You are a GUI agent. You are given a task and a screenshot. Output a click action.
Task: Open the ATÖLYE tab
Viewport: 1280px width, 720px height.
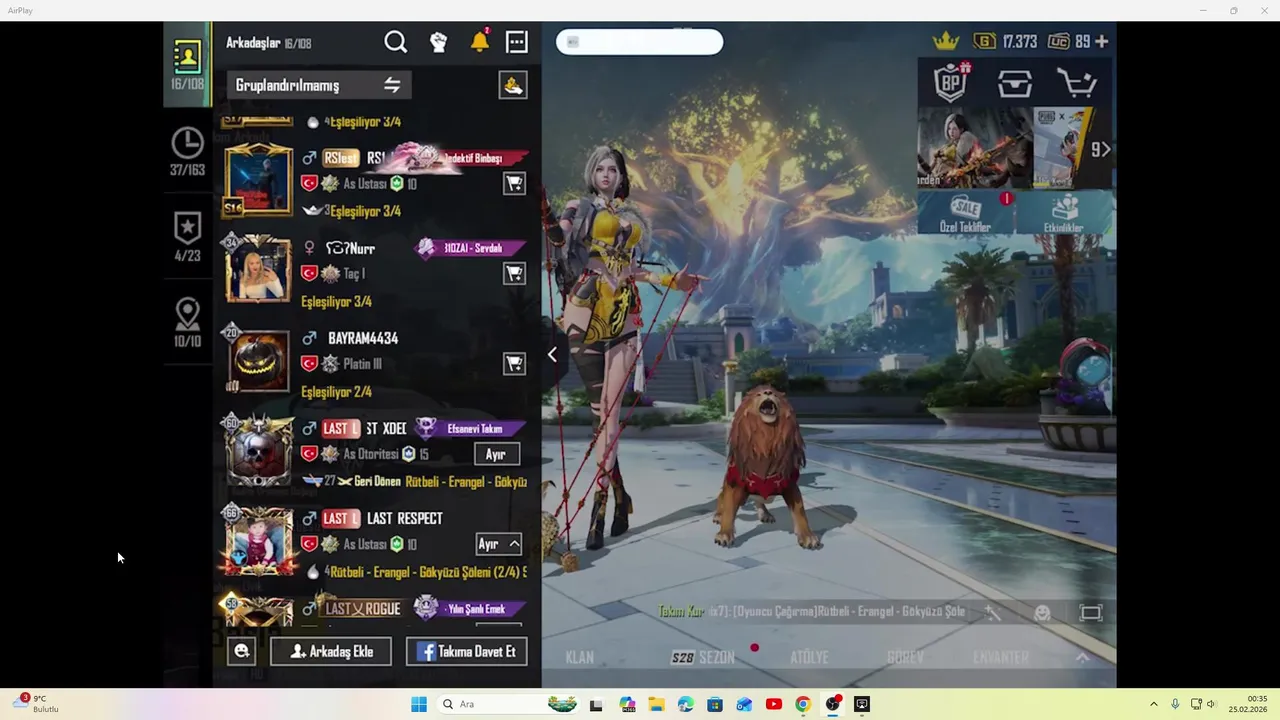tap(809, 657)
